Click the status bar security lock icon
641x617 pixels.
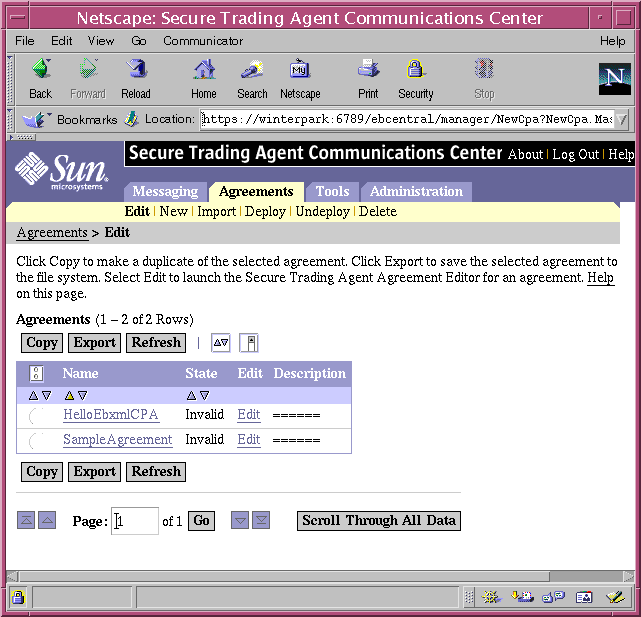(x=18, y=597)
